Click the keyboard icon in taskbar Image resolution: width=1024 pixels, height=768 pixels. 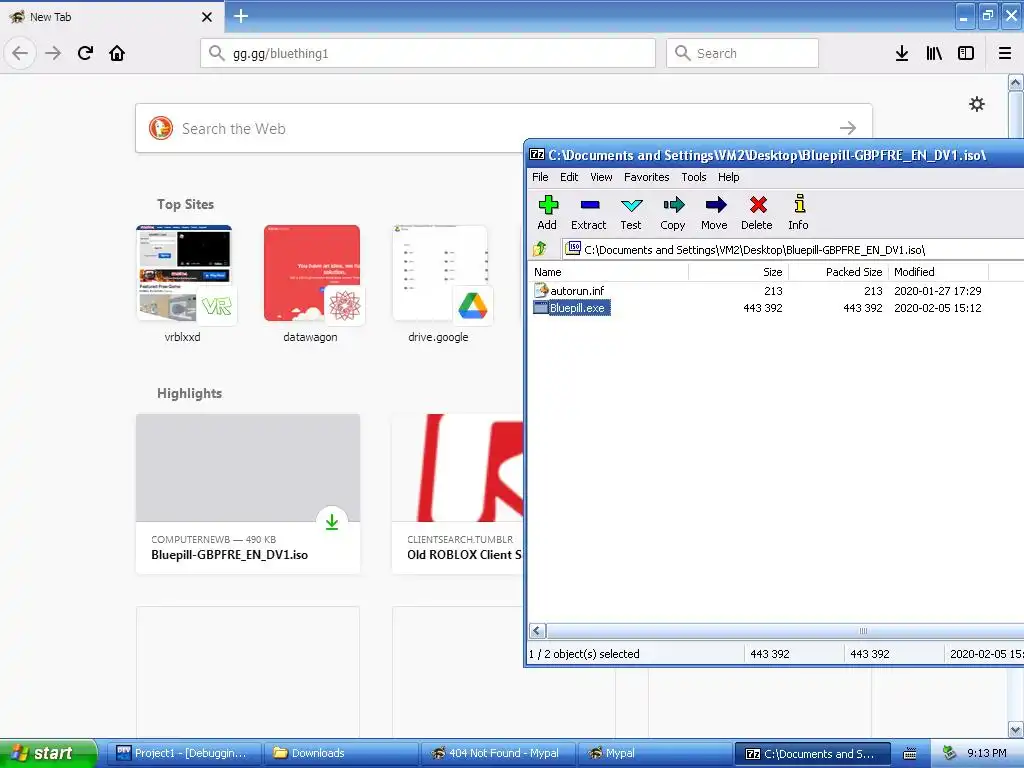point(910,754)
